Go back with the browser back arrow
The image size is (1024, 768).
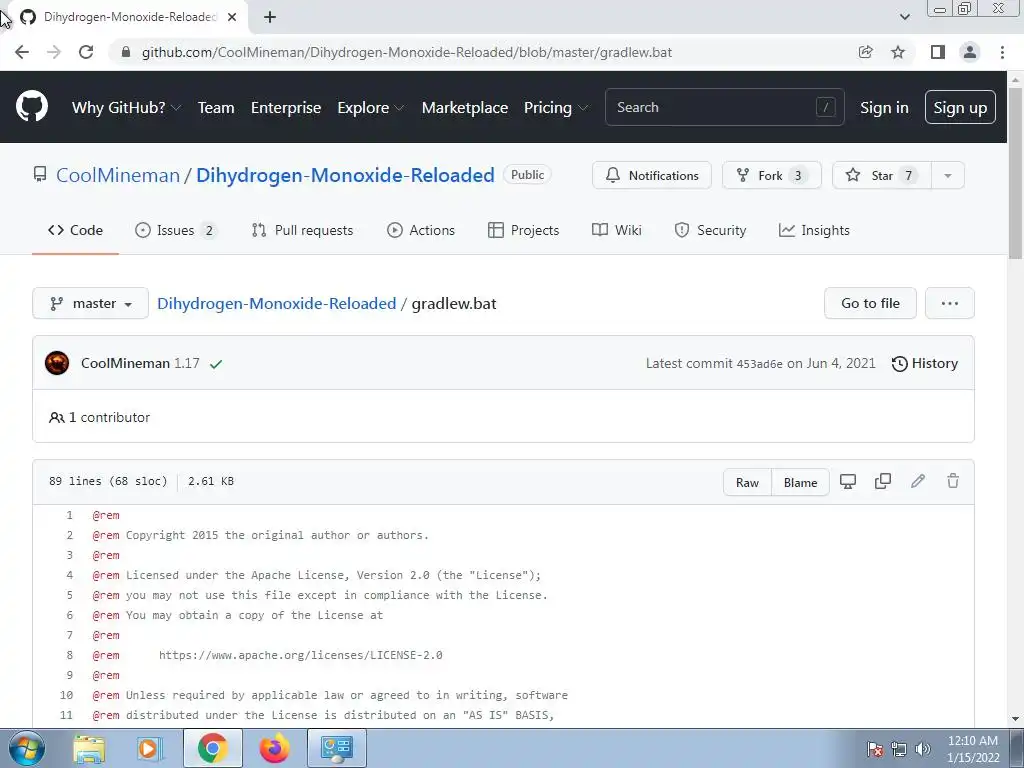point(22,52)
